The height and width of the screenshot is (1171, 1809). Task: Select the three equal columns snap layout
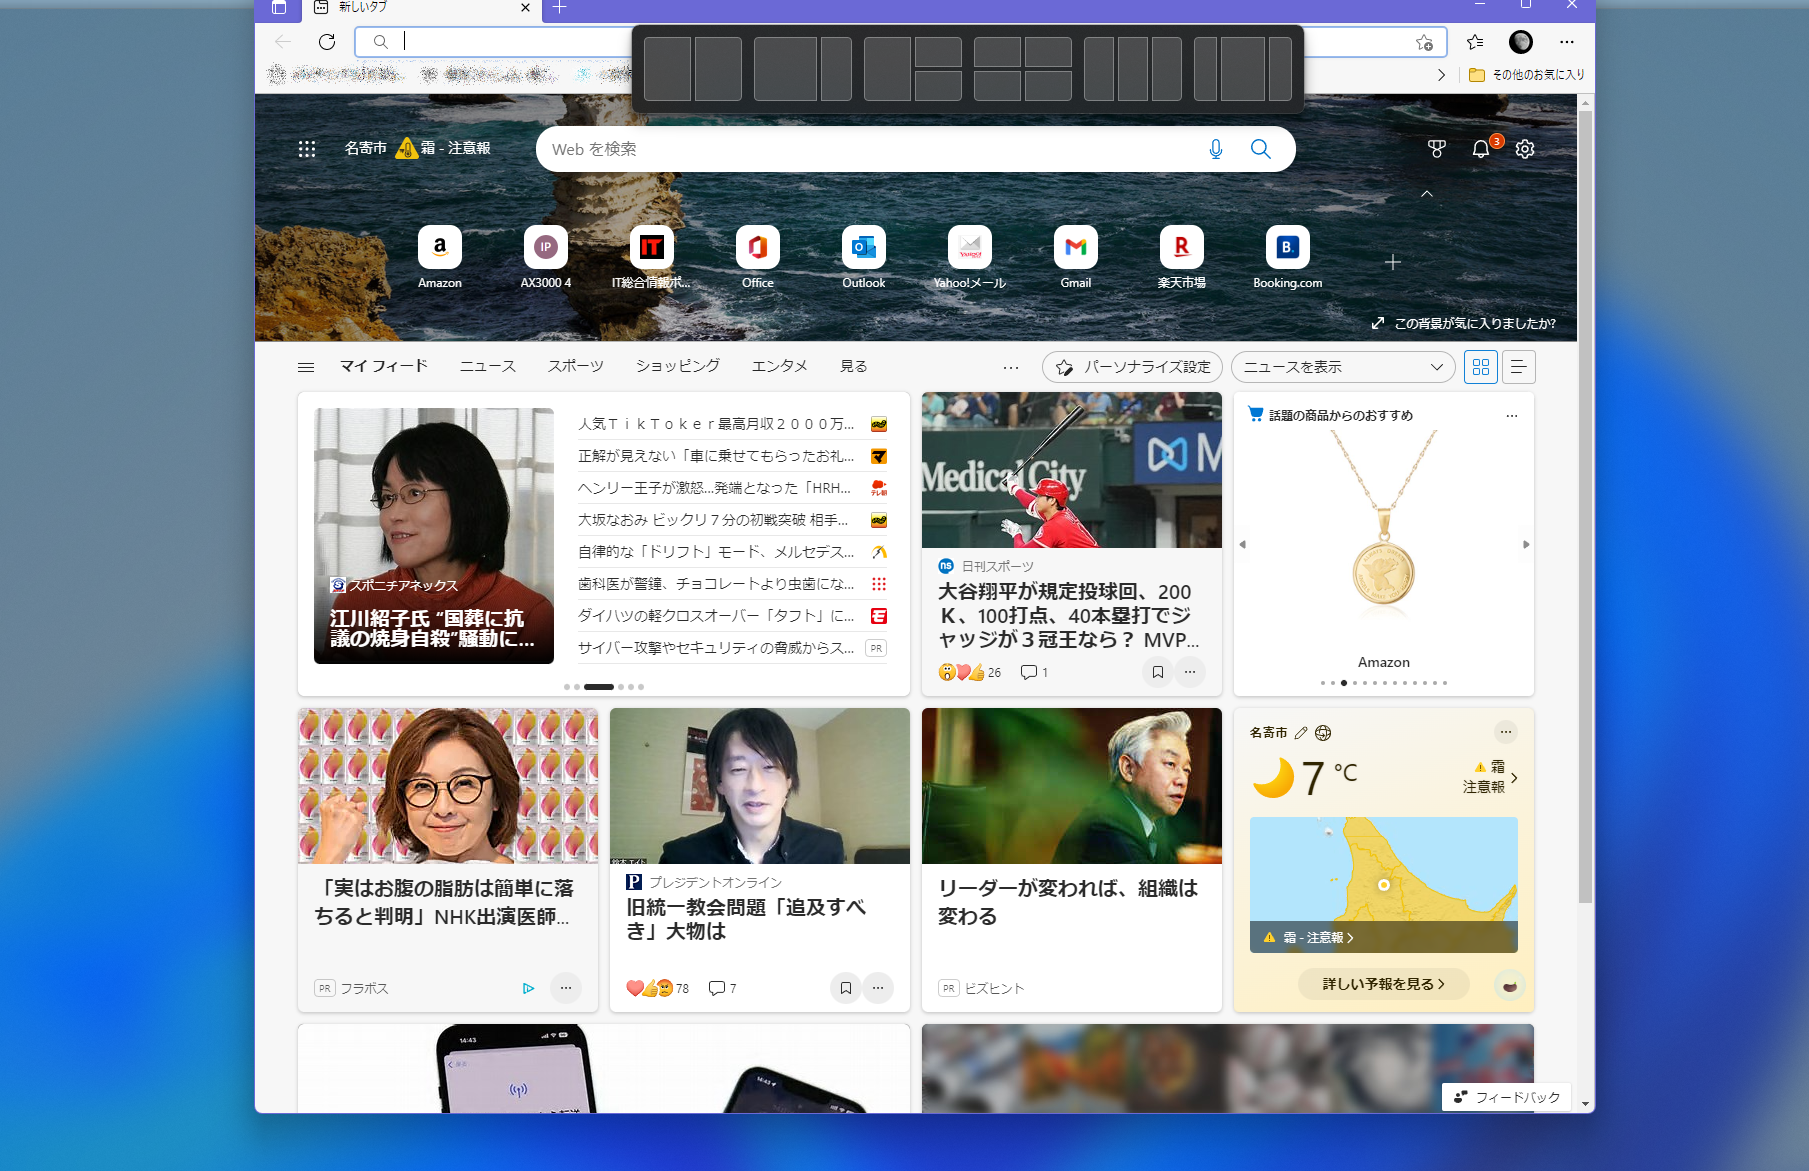1133,69
